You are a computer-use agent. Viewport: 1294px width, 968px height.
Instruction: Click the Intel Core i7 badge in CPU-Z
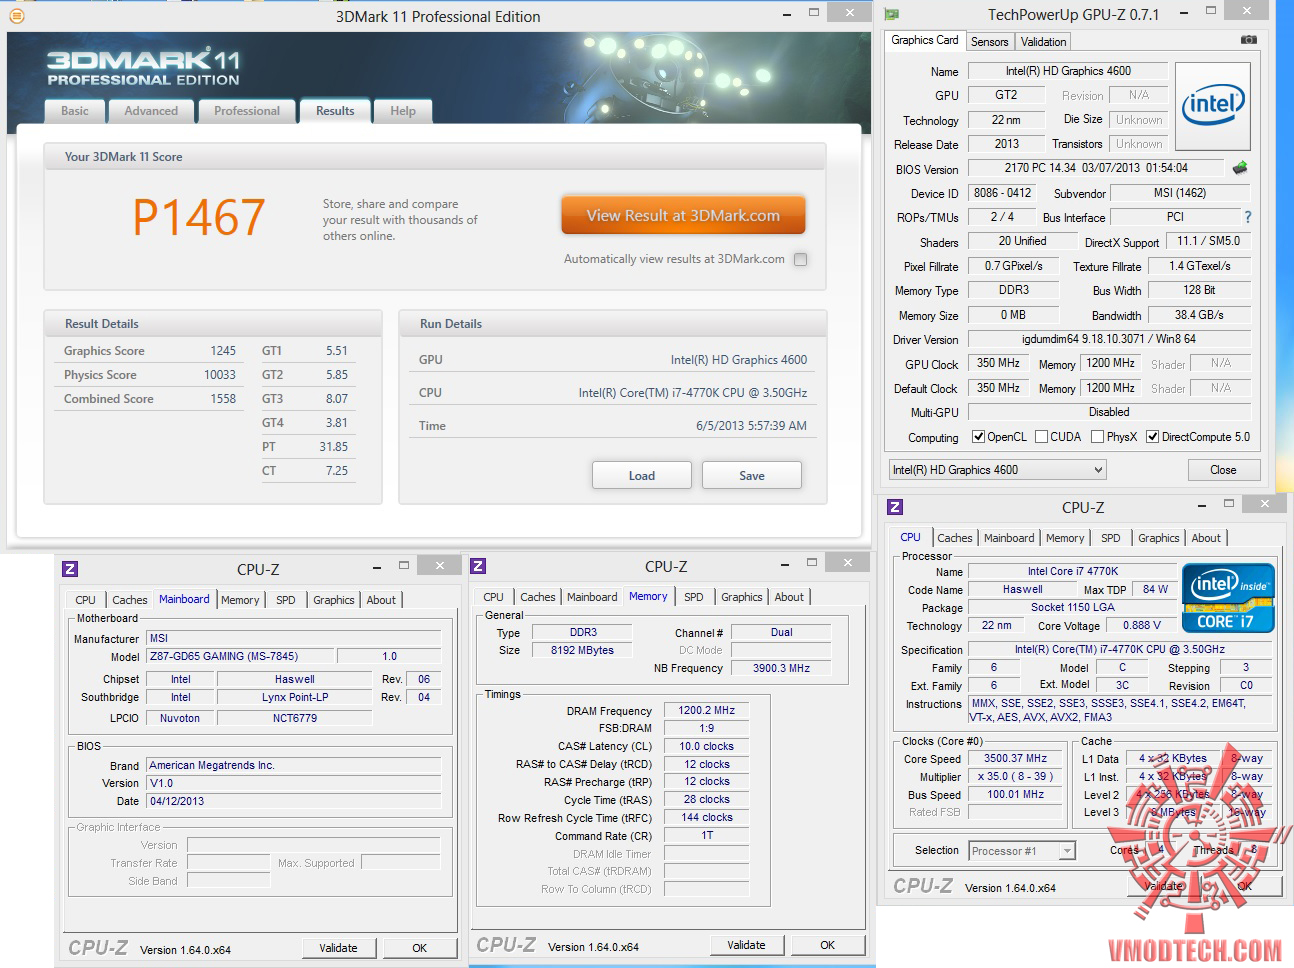[x=1226, y=598]
